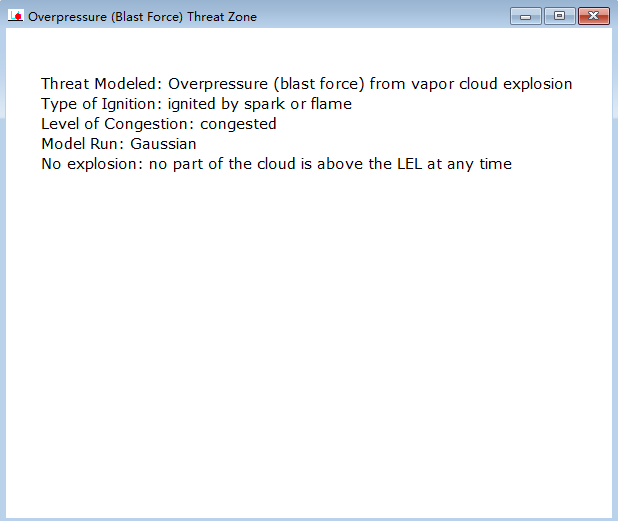The width and height of the screenshot is (618, 521).
Task: Click the words 'vapor cloud explosion'
Action: (x=491, y=84)
